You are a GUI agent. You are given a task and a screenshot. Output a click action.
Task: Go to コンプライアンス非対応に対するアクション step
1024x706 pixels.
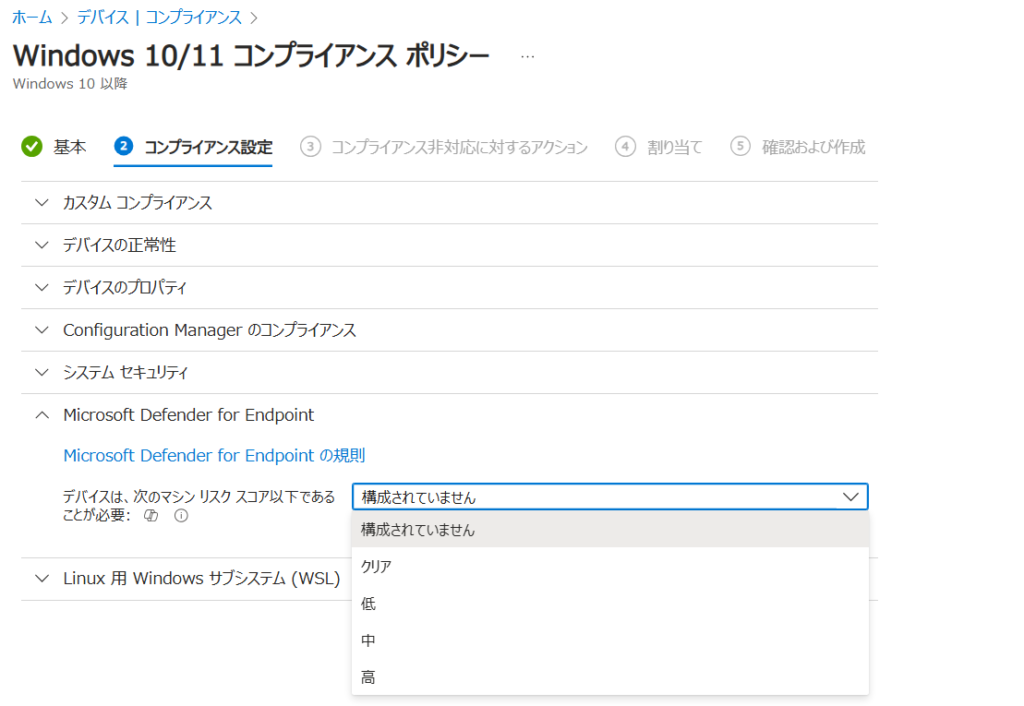pyautogui.click(x=444, y=147)
